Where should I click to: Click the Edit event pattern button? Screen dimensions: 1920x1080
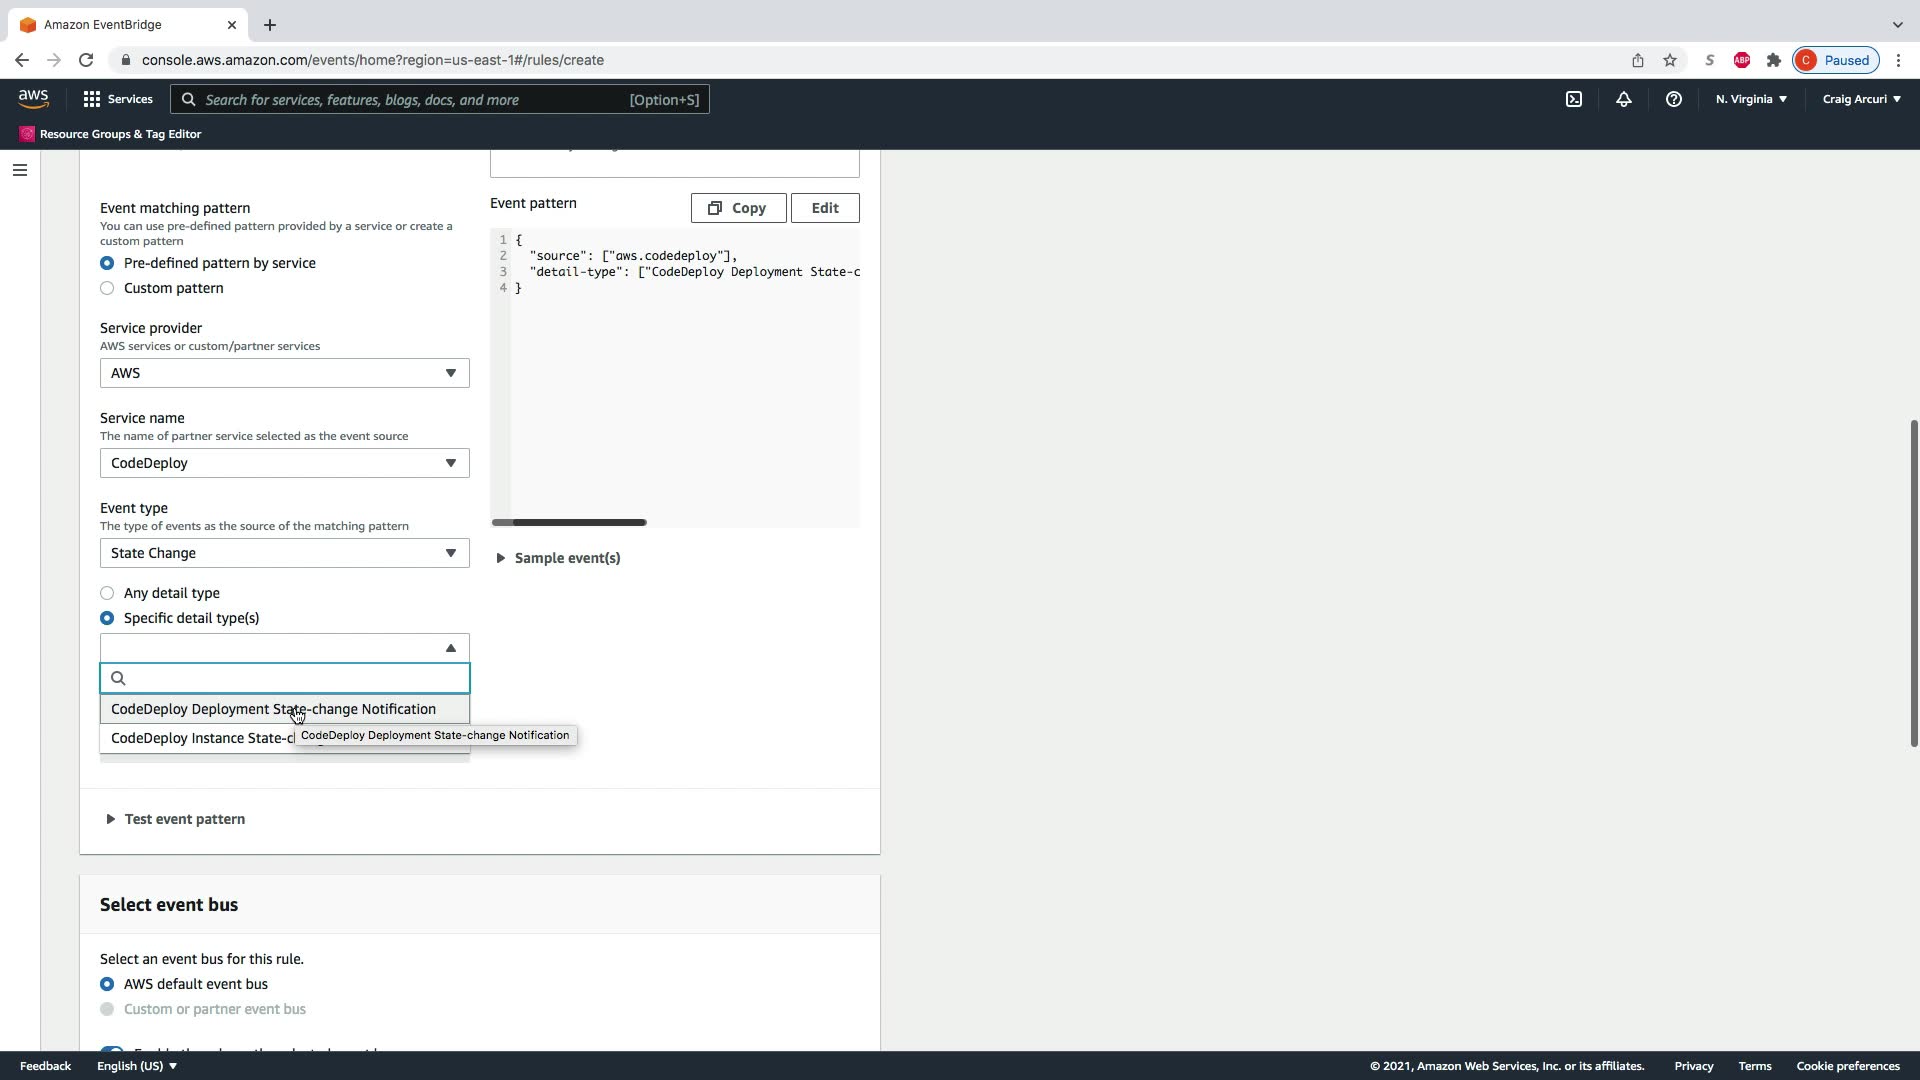(x=824, y=208)
